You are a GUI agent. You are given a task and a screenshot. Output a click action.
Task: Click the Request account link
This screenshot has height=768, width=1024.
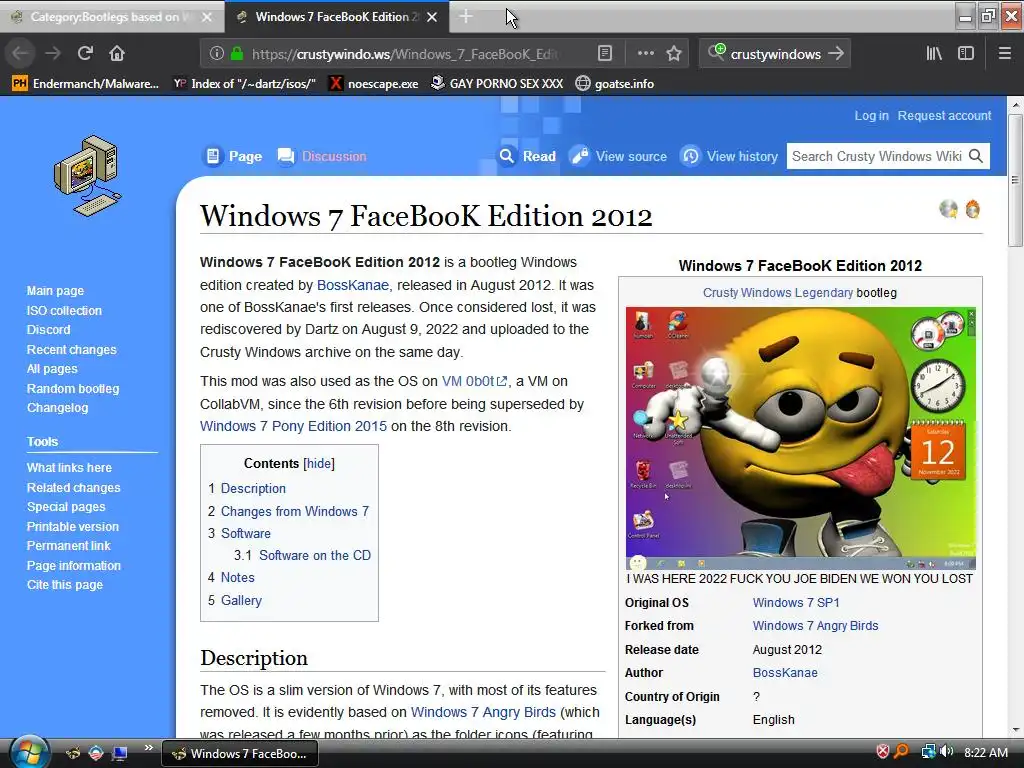tap(944, 116)
